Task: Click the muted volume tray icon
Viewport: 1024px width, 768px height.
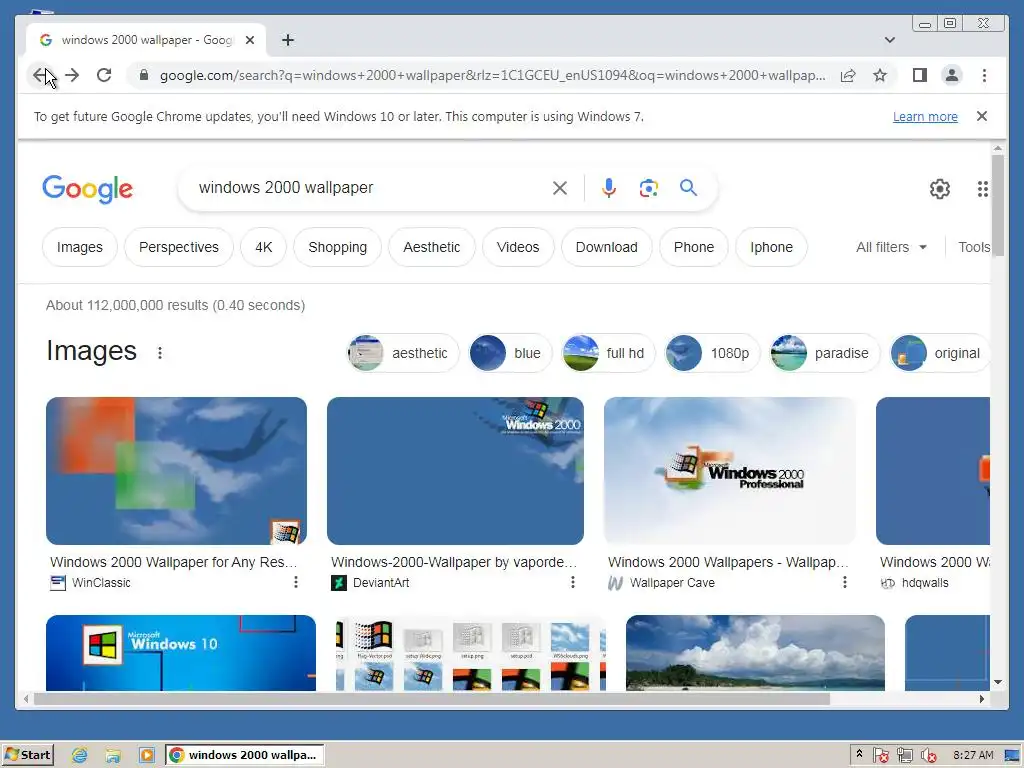Action: coord(928,756)
